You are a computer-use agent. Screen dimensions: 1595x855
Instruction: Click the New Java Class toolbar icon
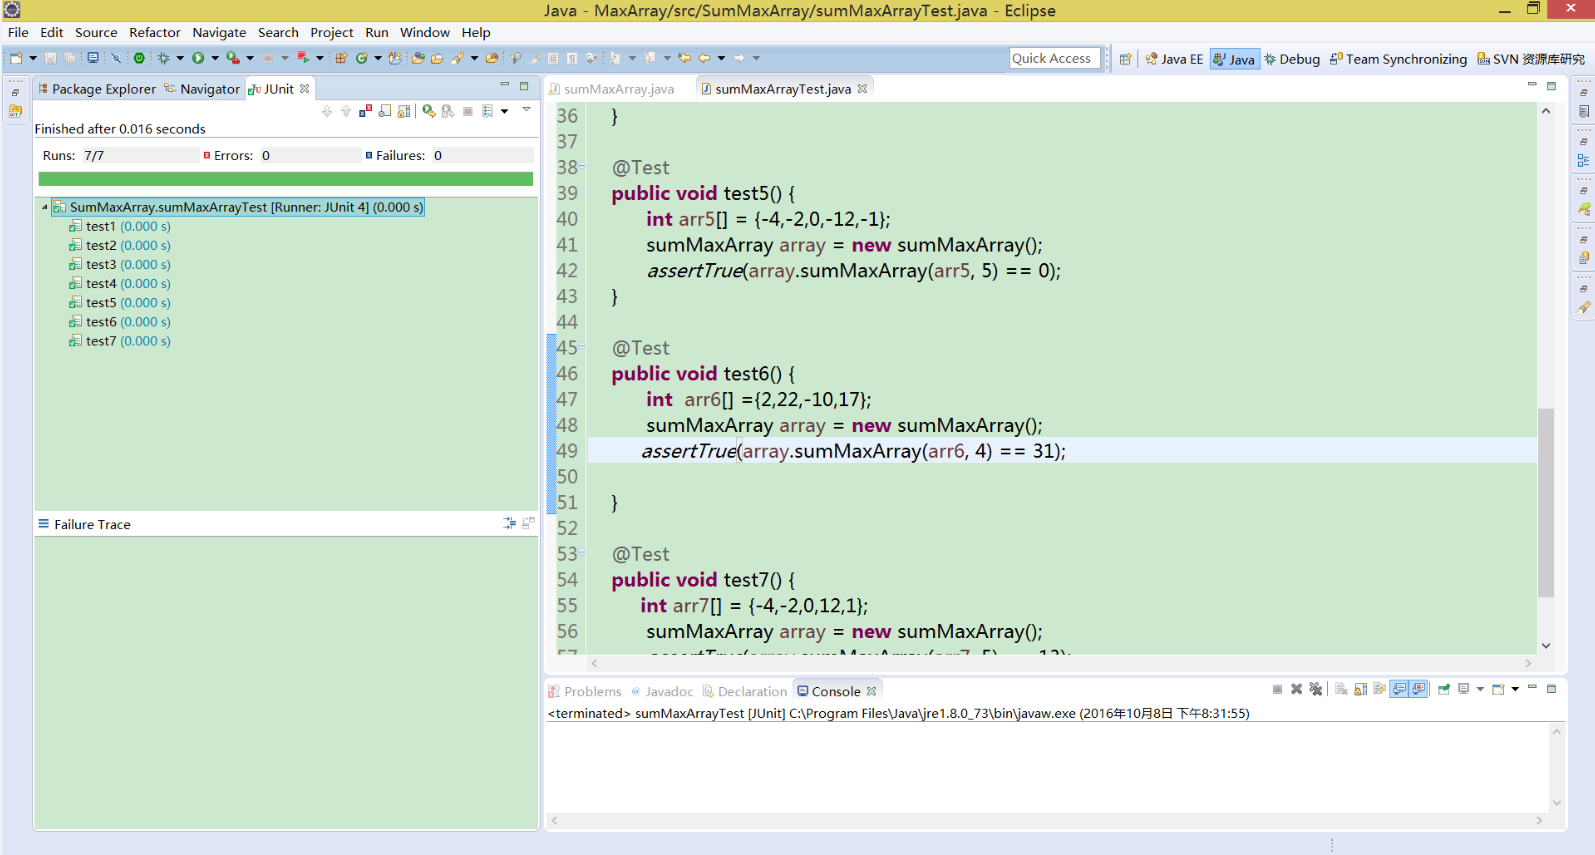[361, 58]
